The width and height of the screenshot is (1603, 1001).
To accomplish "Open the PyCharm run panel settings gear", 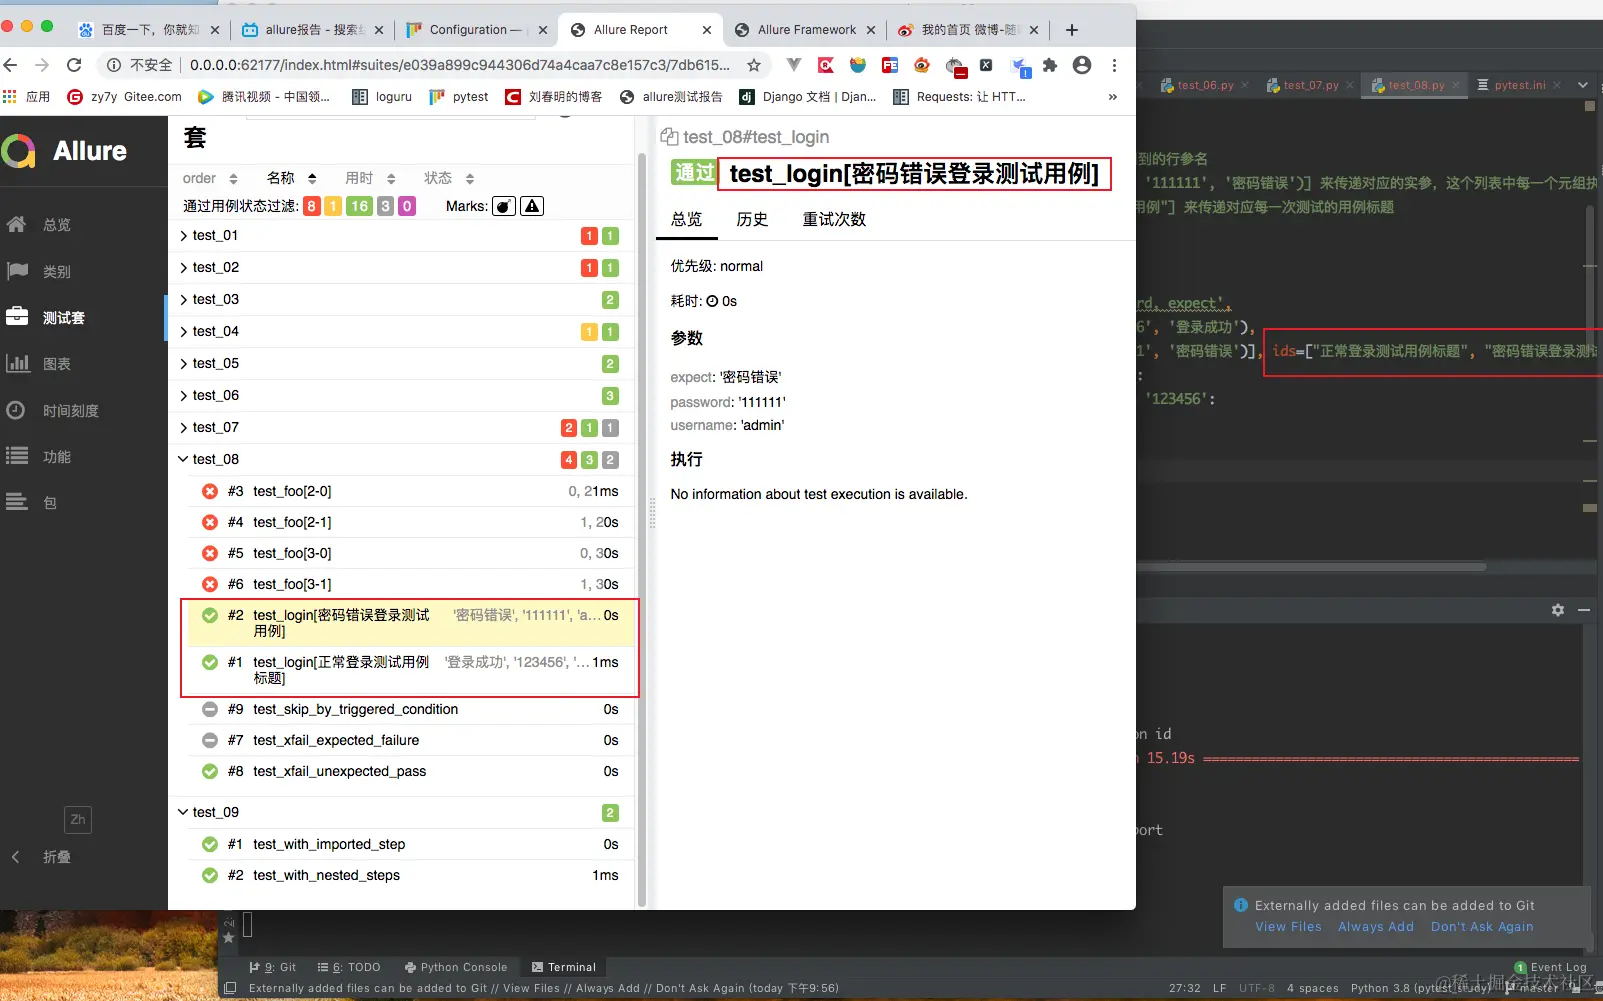I will (x=1558, y=610).
